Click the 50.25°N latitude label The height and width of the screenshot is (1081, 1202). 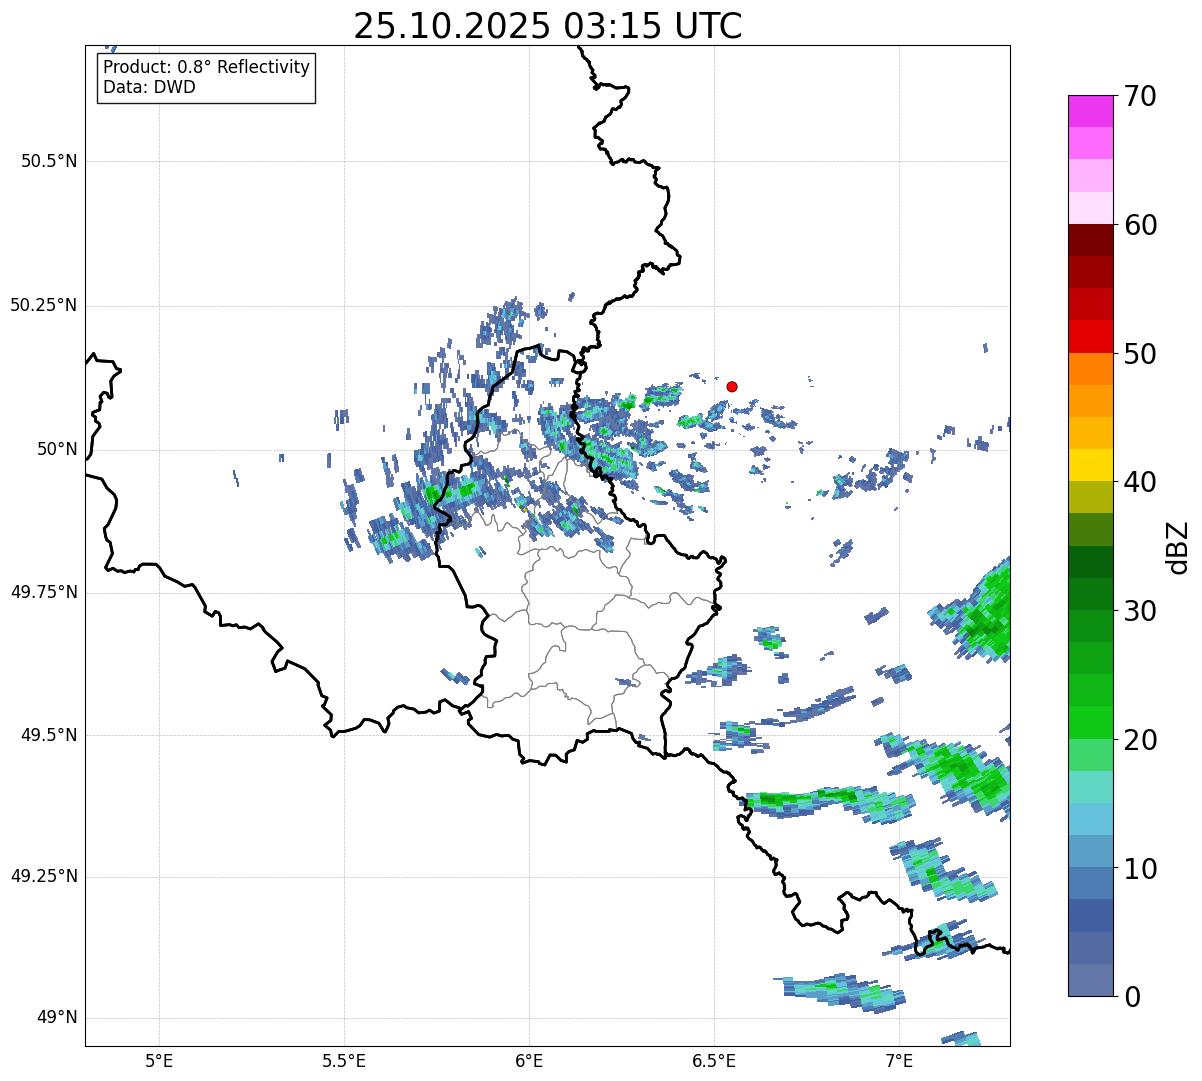pos(44,305)
